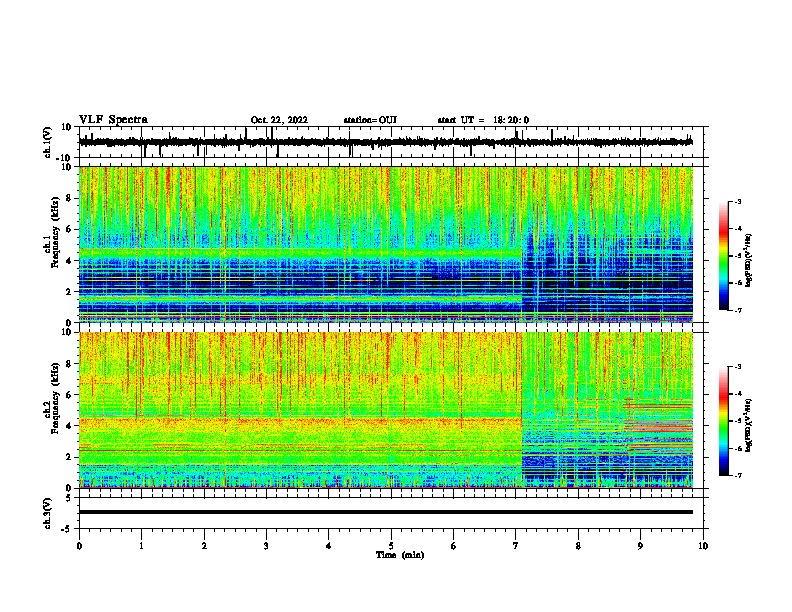Click the "-7" label on ch.2 color scale
This screenshot has width=792, height=612.
pyautogui.click(x=737, y=476)
